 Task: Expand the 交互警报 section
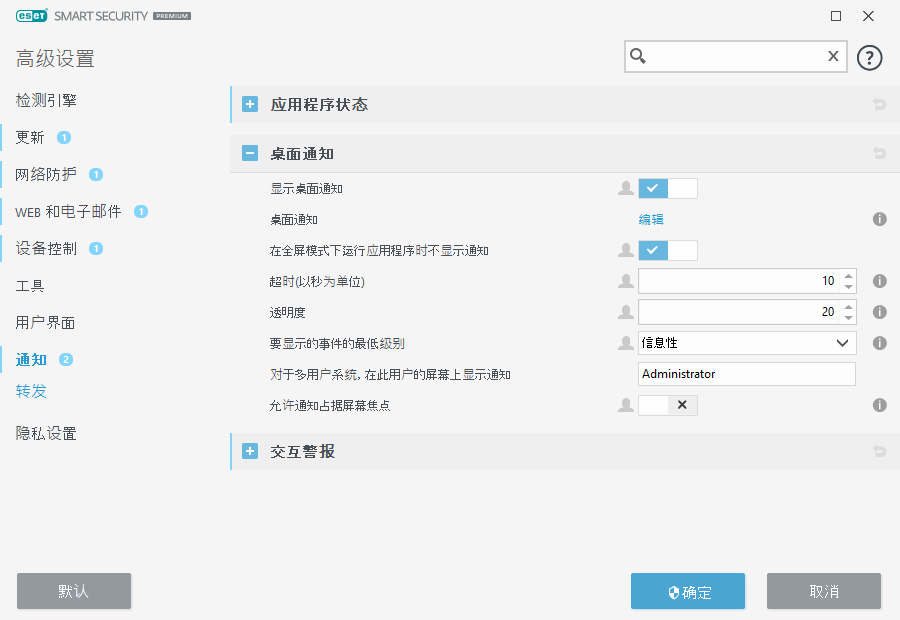[x=250, y=451]
